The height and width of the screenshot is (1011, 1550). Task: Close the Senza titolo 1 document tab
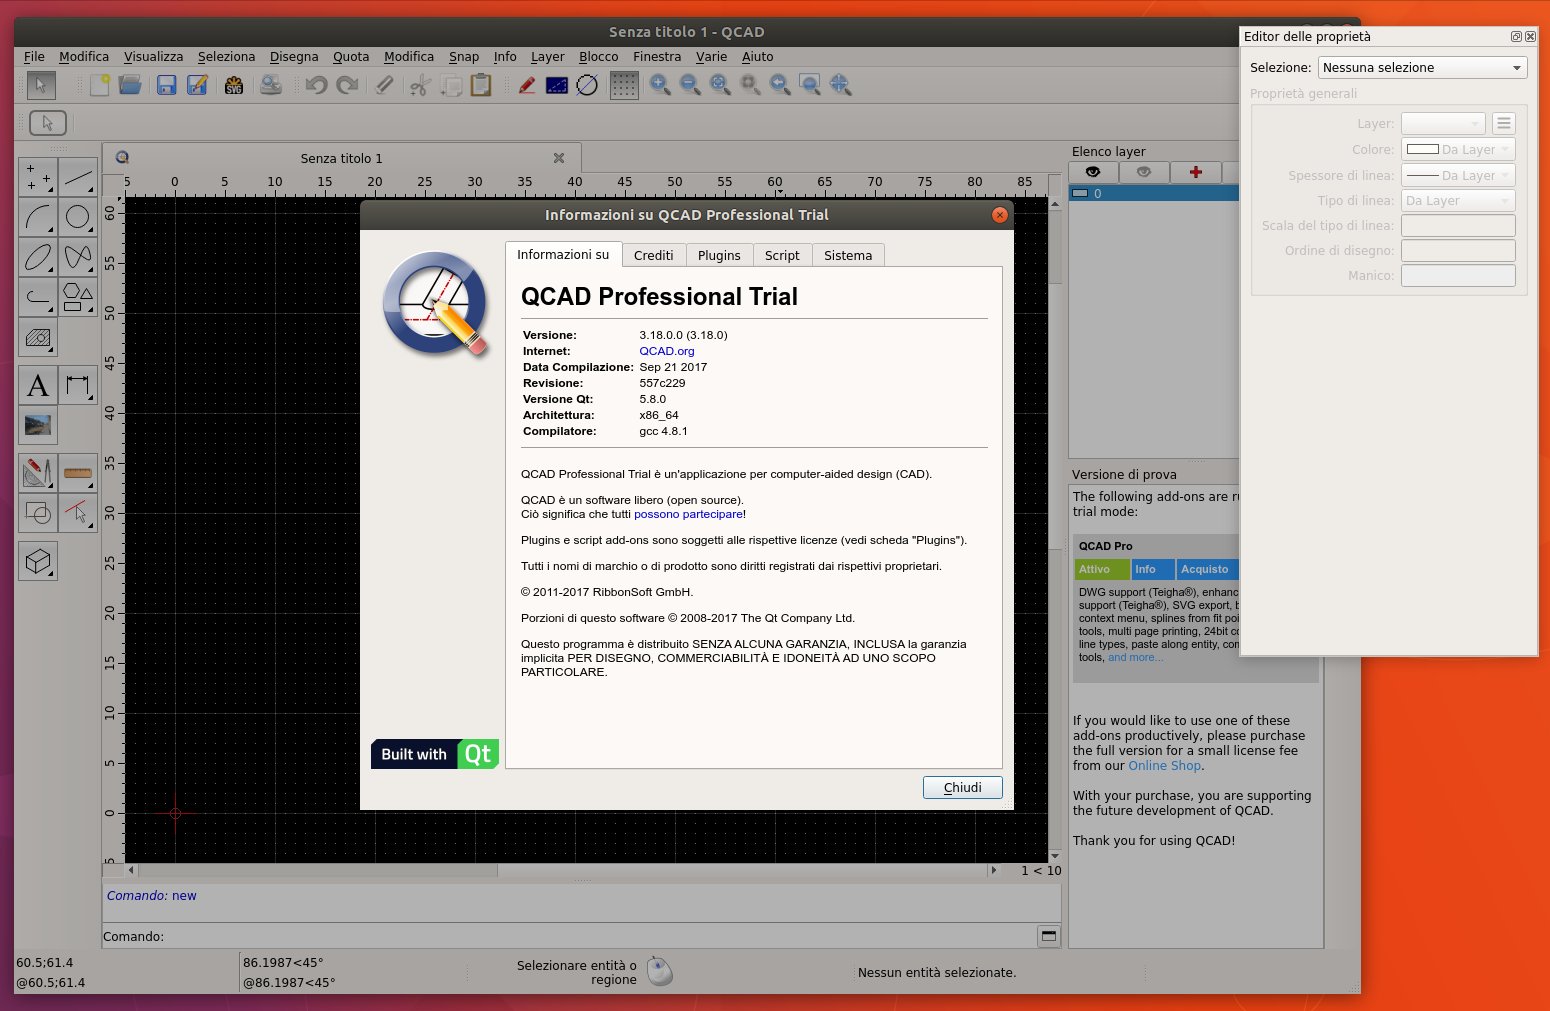pyautogui.click(x=559, y=158)
